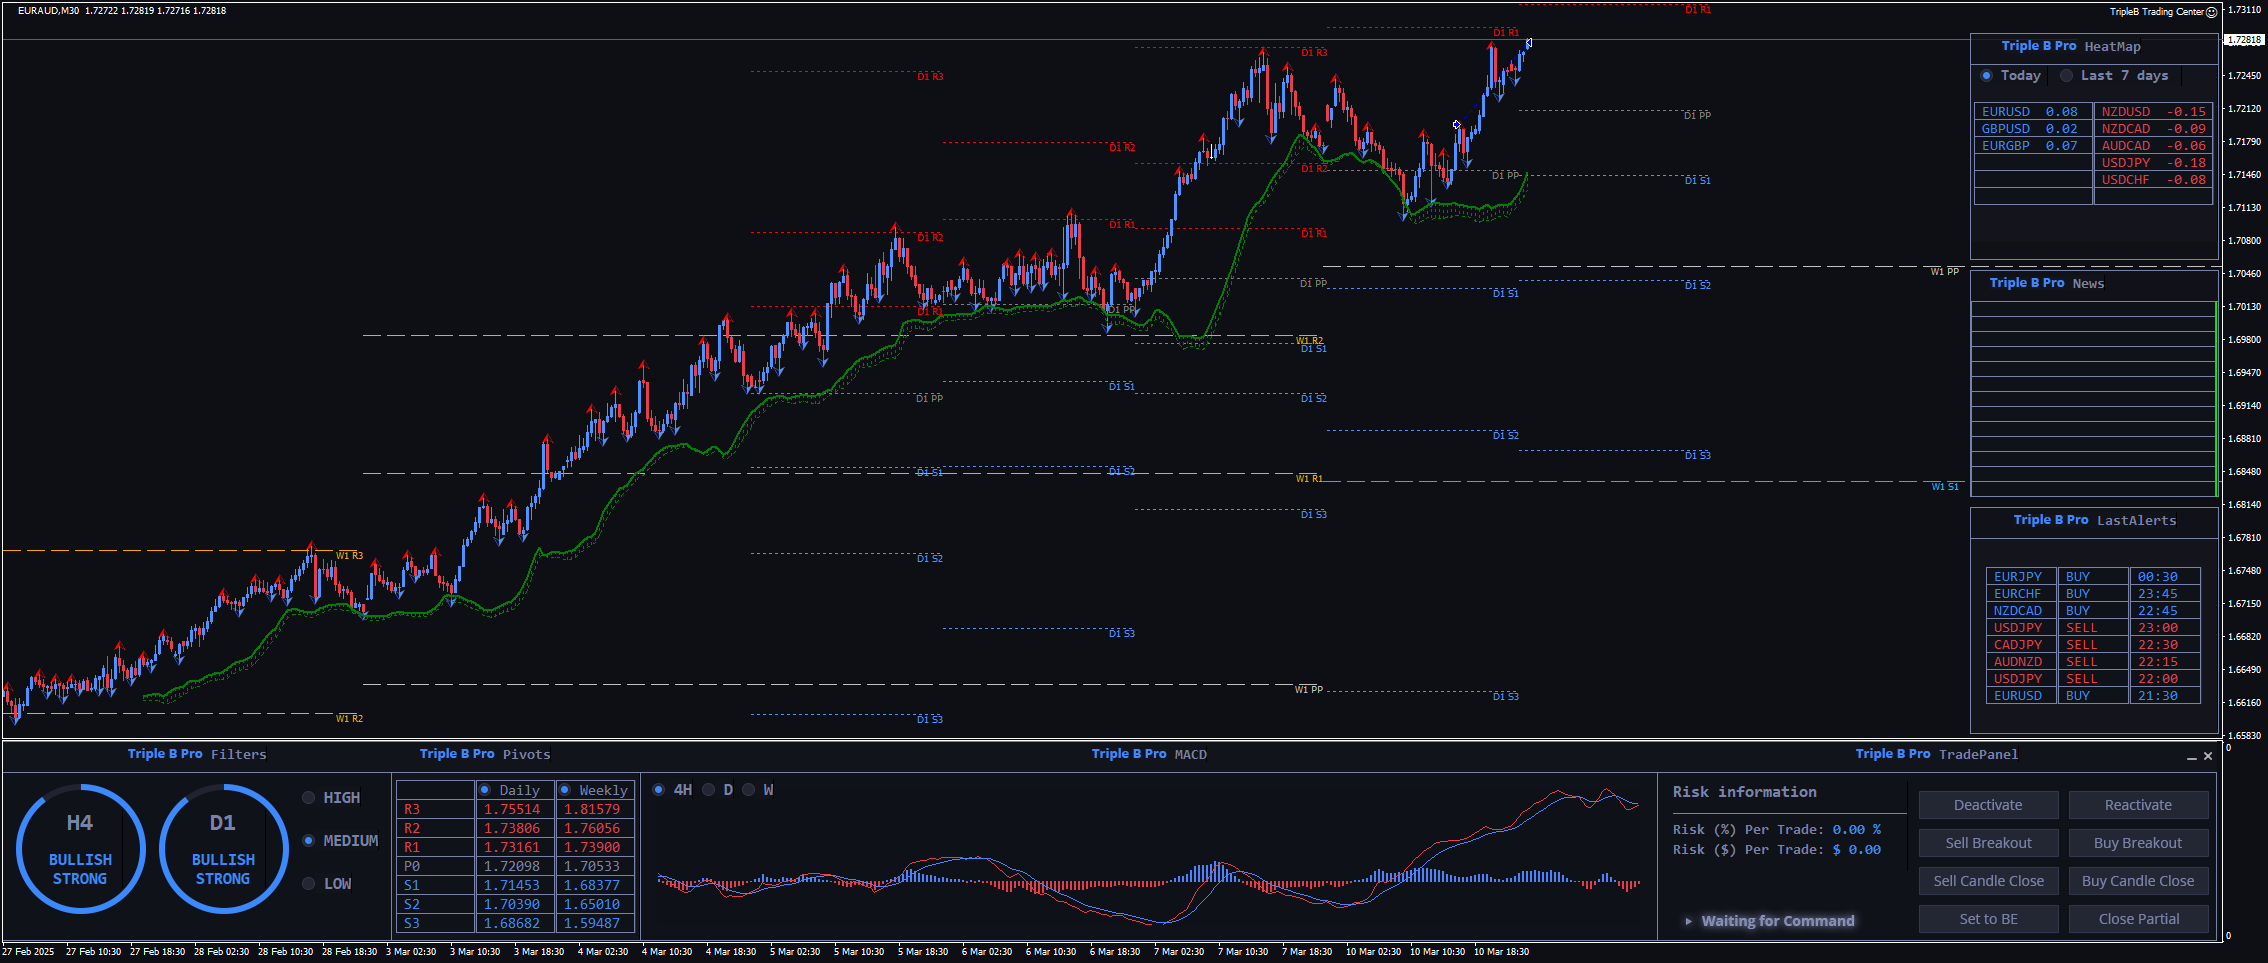This screenshot has width=2268, height=963.
Task: Click the Set to BE button
Action: (1988, 919)
